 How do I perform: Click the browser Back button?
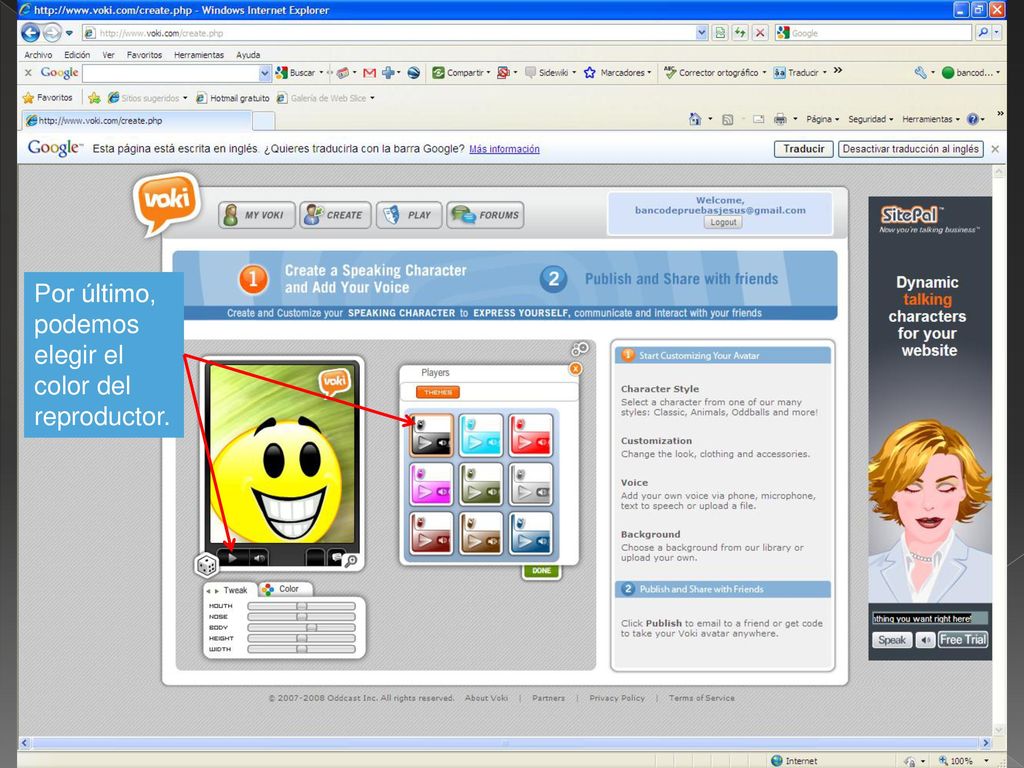pos(31,33)
